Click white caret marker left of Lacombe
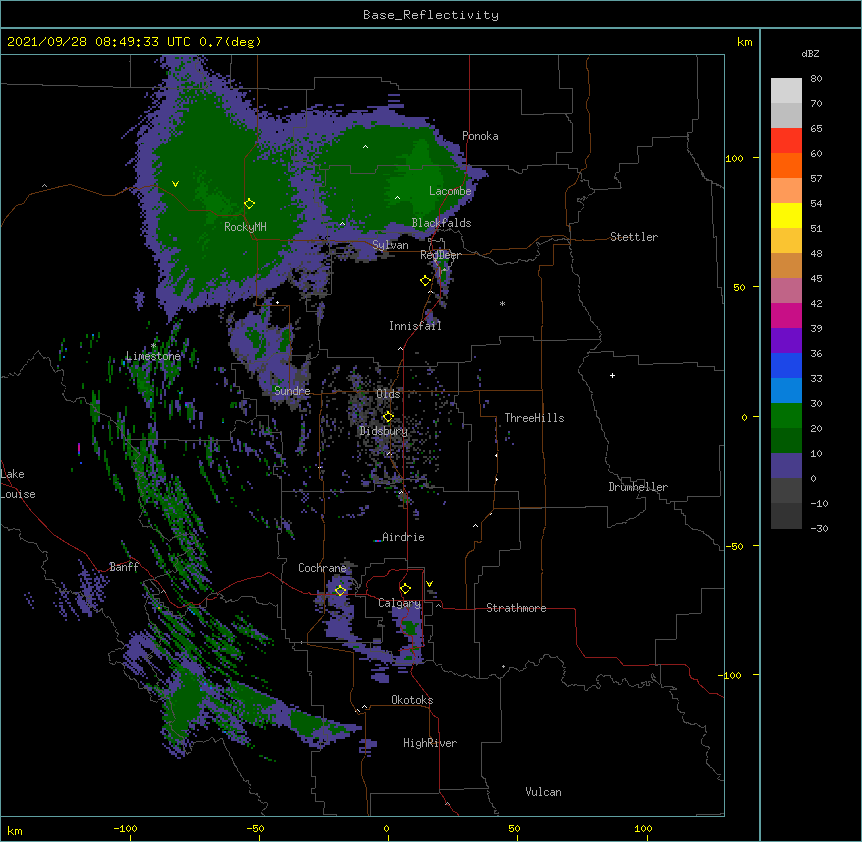 point(397,198)
